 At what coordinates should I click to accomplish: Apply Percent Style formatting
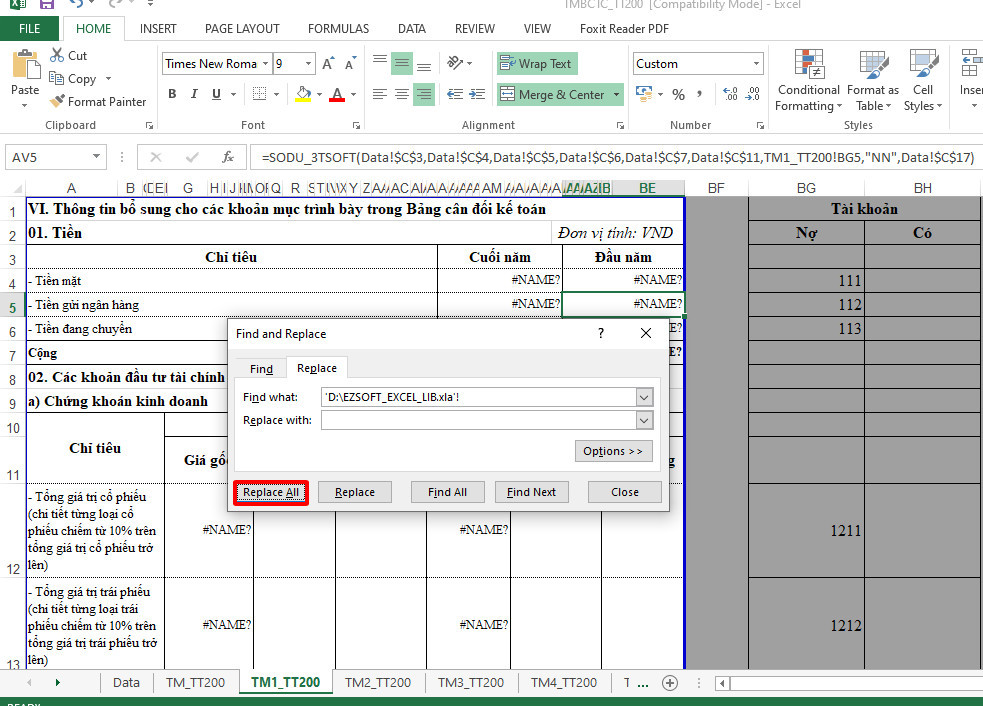678,94
